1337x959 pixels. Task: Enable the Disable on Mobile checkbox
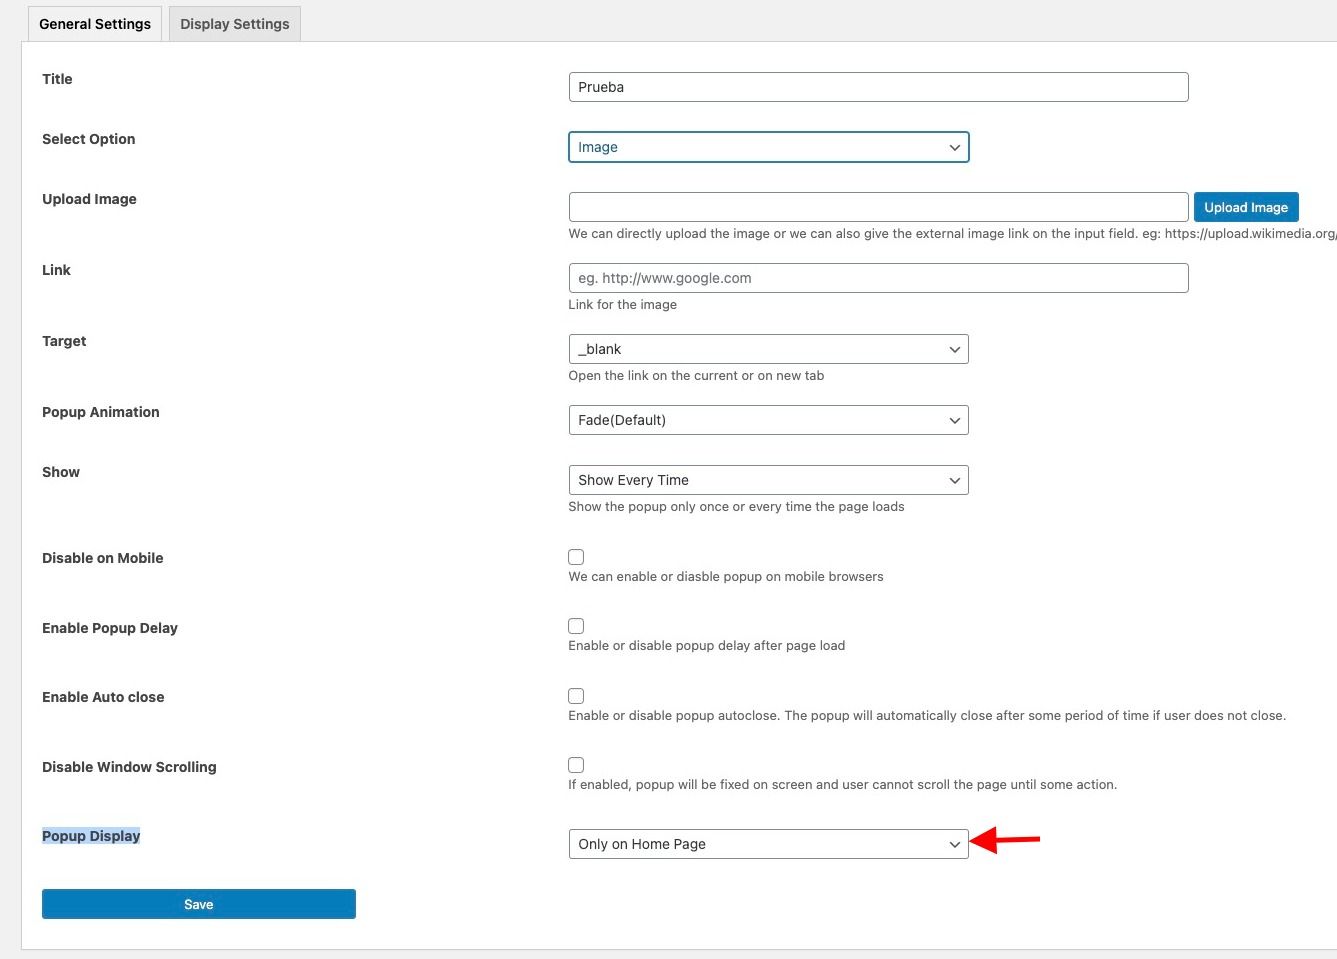[576, 557]
